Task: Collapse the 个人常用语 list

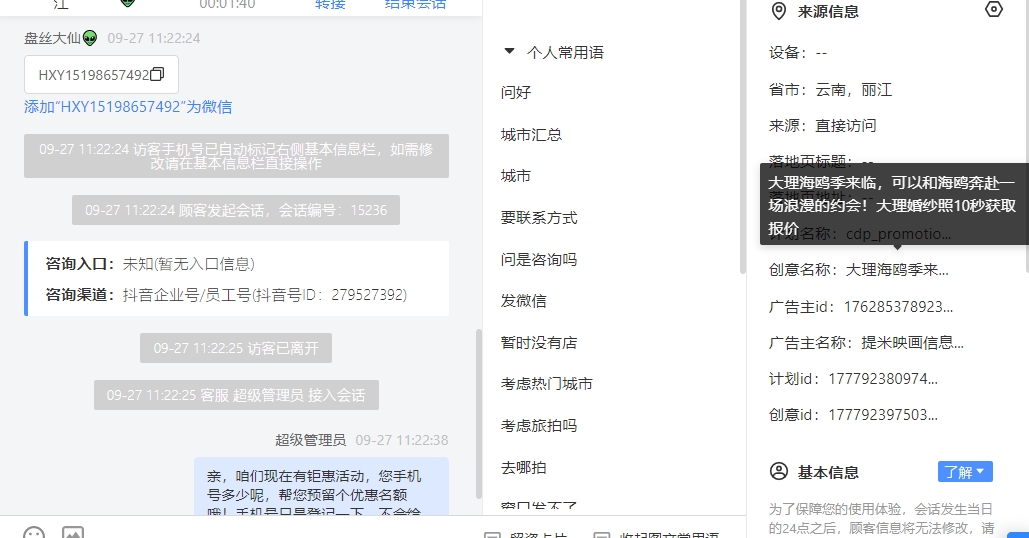Action: [x=509, y=51]
